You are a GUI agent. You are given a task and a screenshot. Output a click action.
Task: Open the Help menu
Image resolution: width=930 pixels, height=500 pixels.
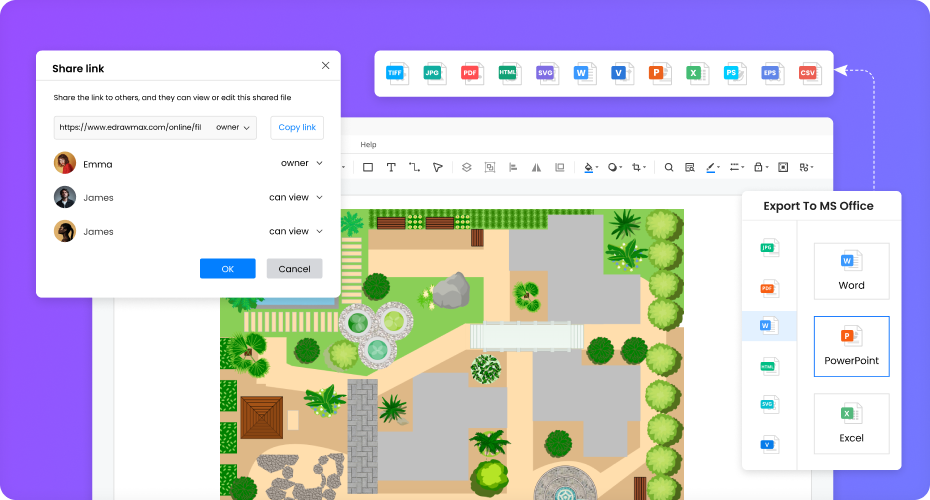click(368, 145)
